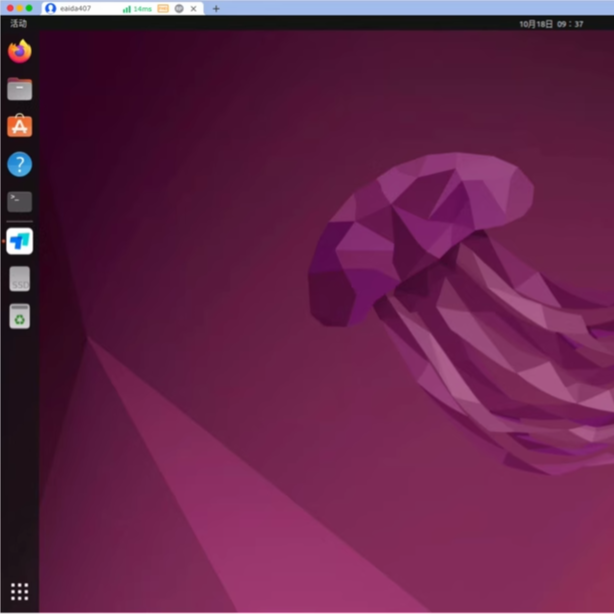Click the gray round icon in tab

point(179,9)
